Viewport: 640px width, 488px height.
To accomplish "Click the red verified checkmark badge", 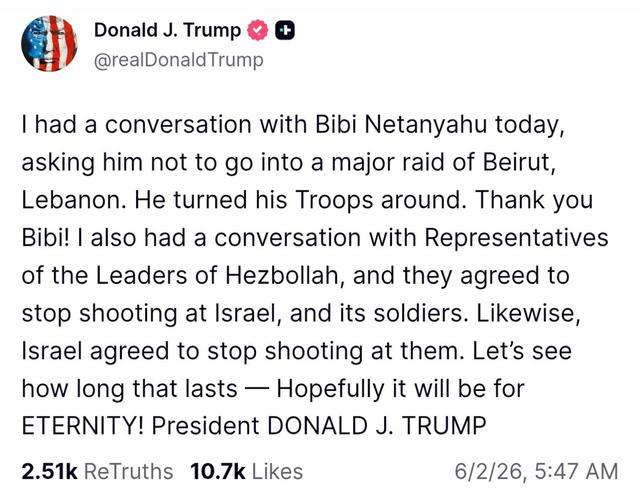I will tap(257, 31).
